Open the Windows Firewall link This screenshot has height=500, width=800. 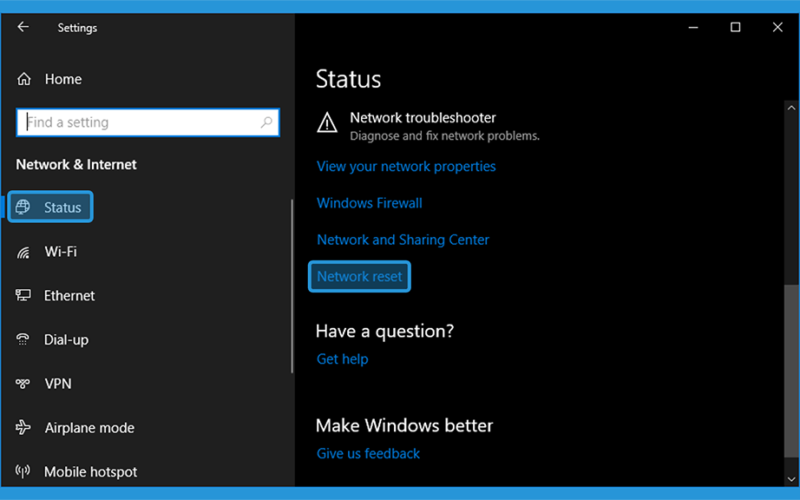pyautogui.click(x=369, y=203)
